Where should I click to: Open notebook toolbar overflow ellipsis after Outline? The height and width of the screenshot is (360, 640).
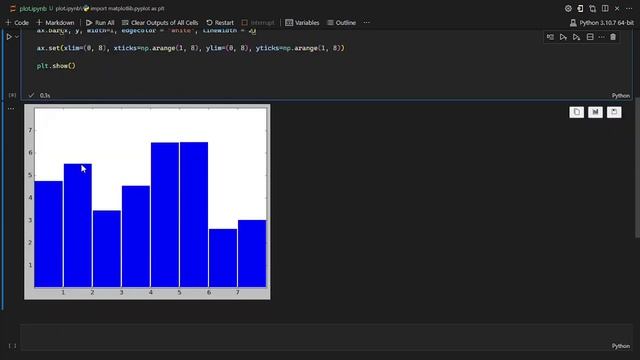point(367,22)
